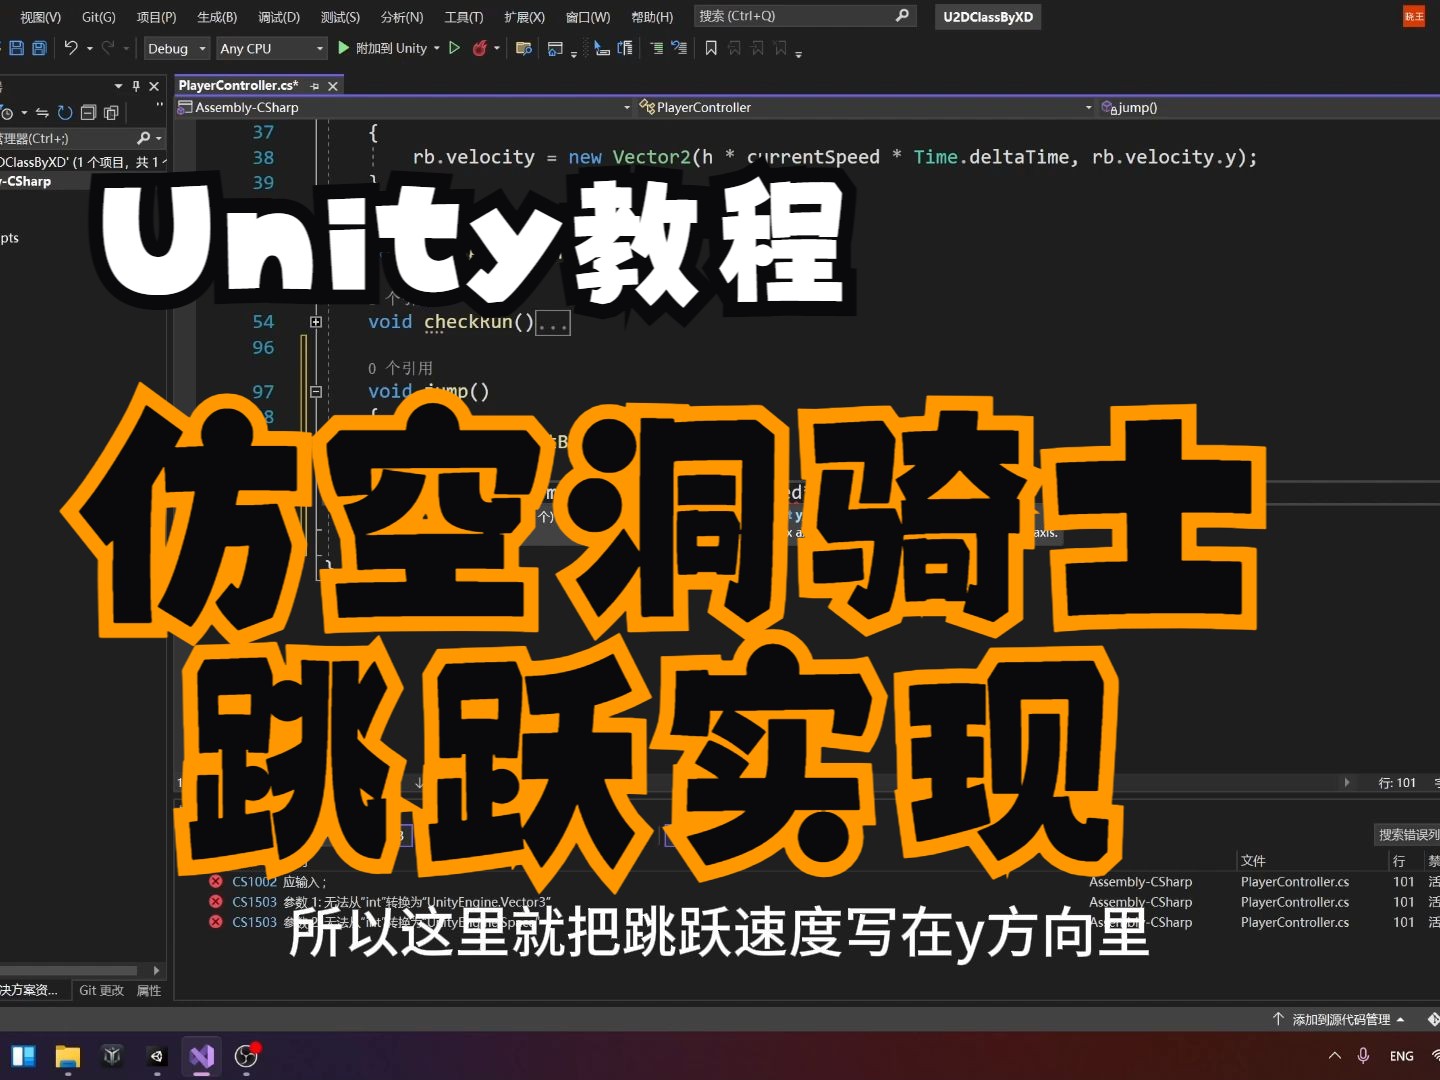Click the search magnifier in top search box

pyautogui.click(x=902, y=15)
